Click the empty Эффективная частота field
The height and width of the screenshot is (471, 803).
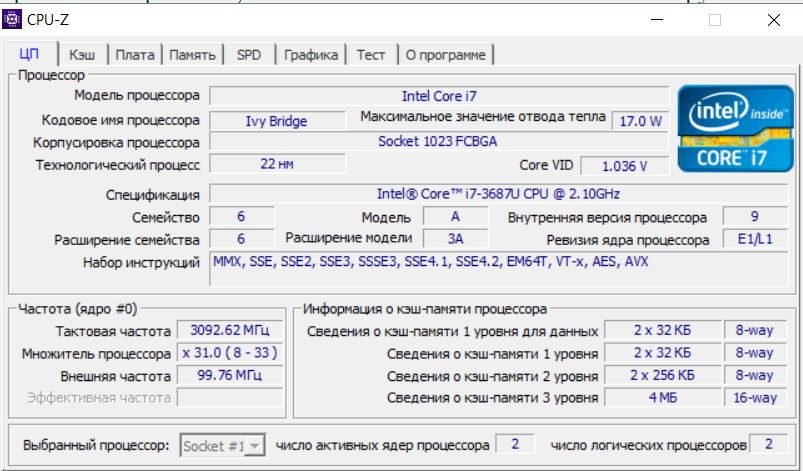(x=230, y=397)
